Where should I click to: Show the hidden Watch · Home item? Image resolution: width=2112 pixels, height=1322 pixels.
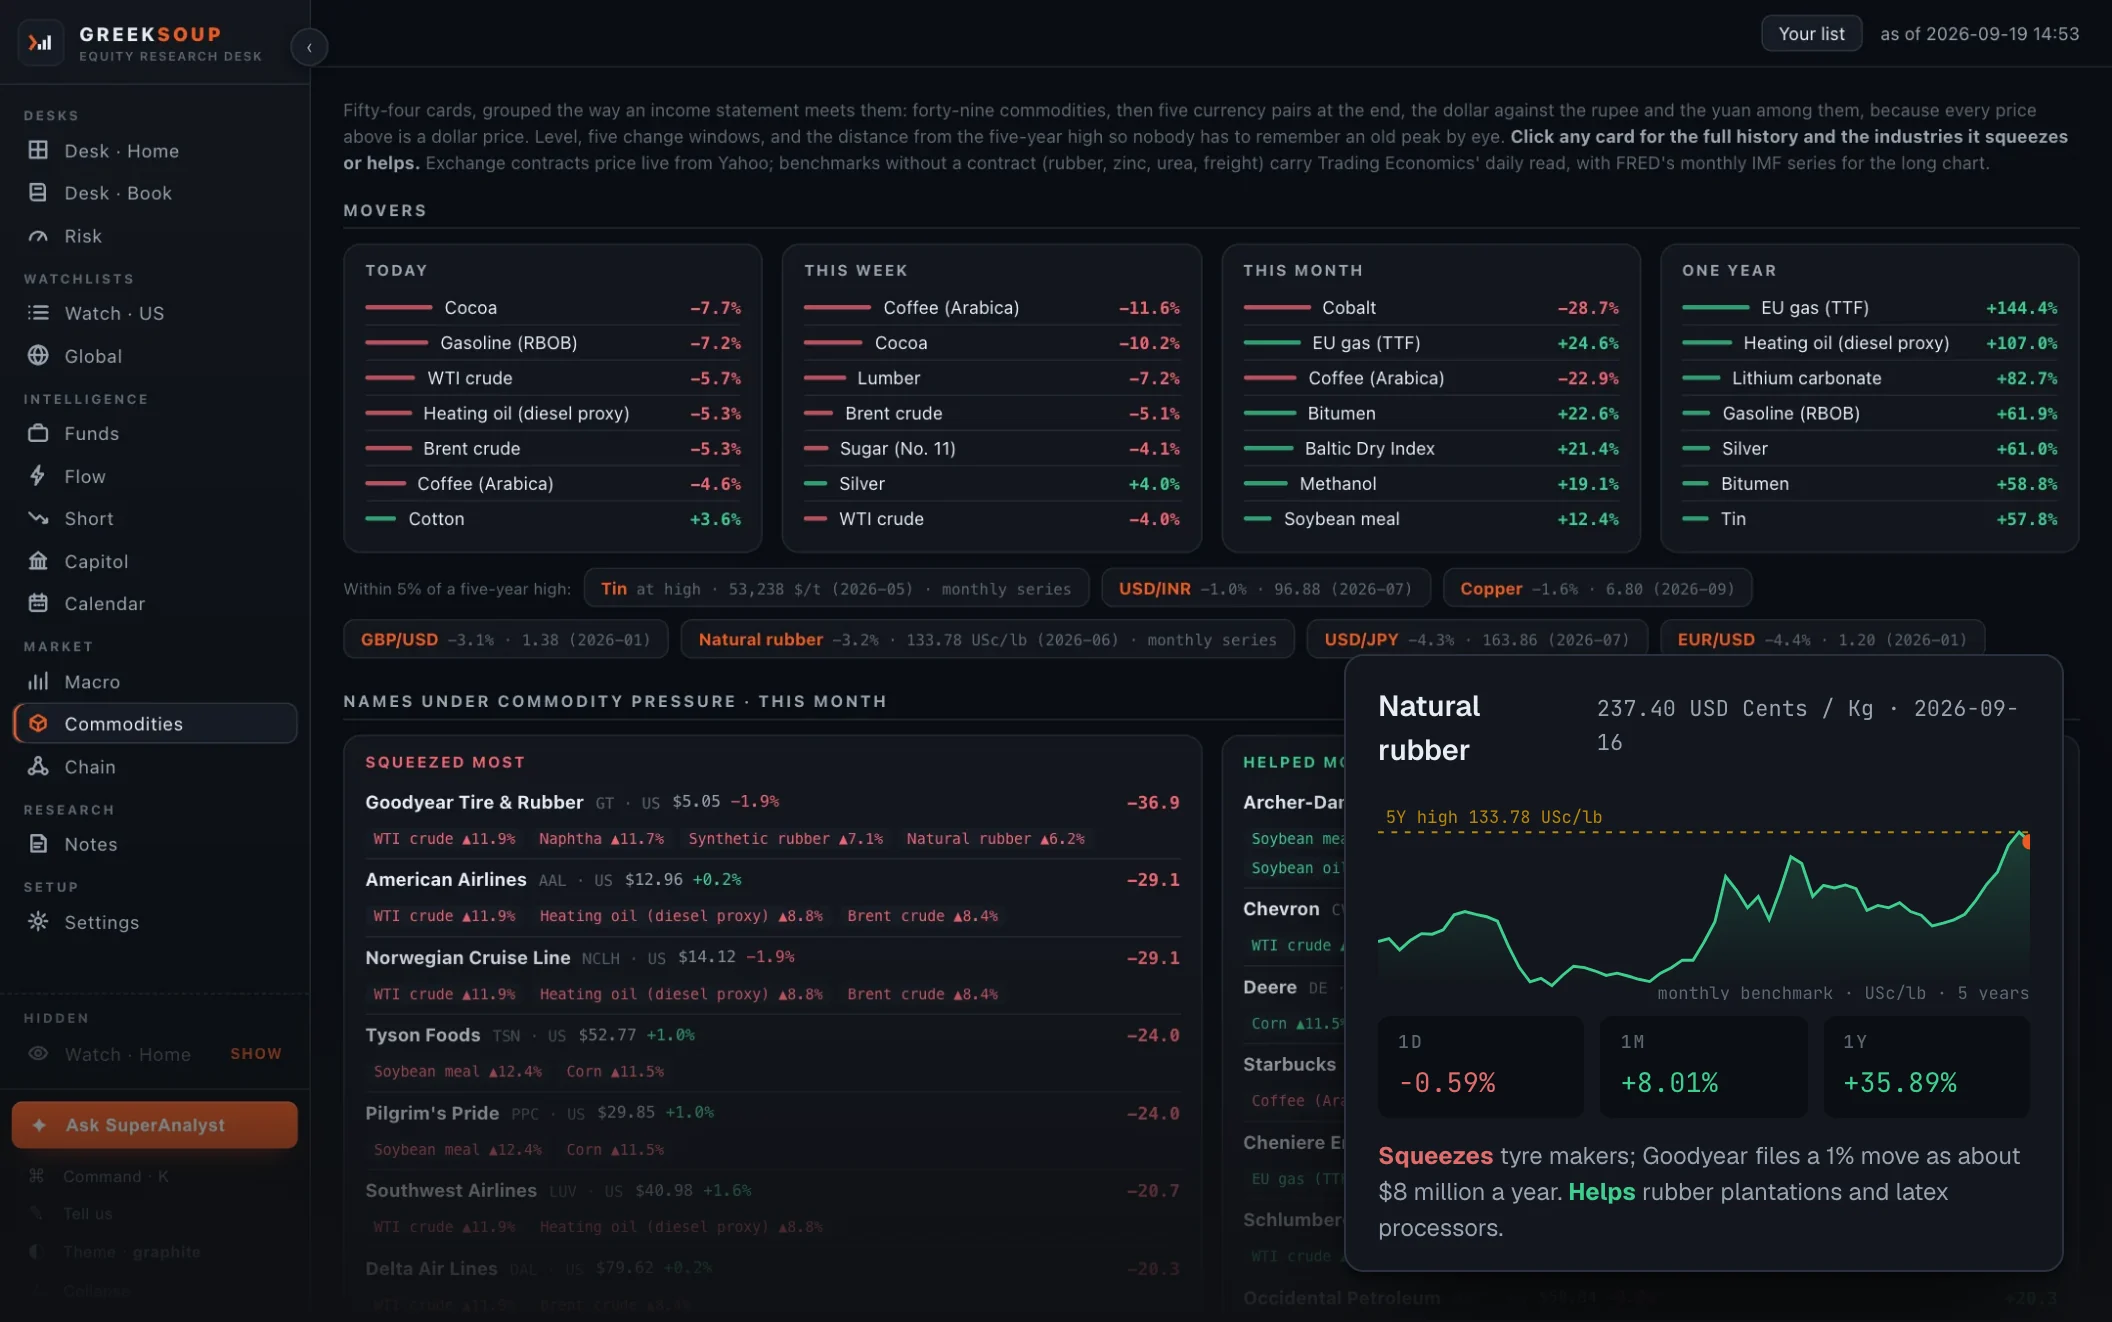tap(256, 1054)
